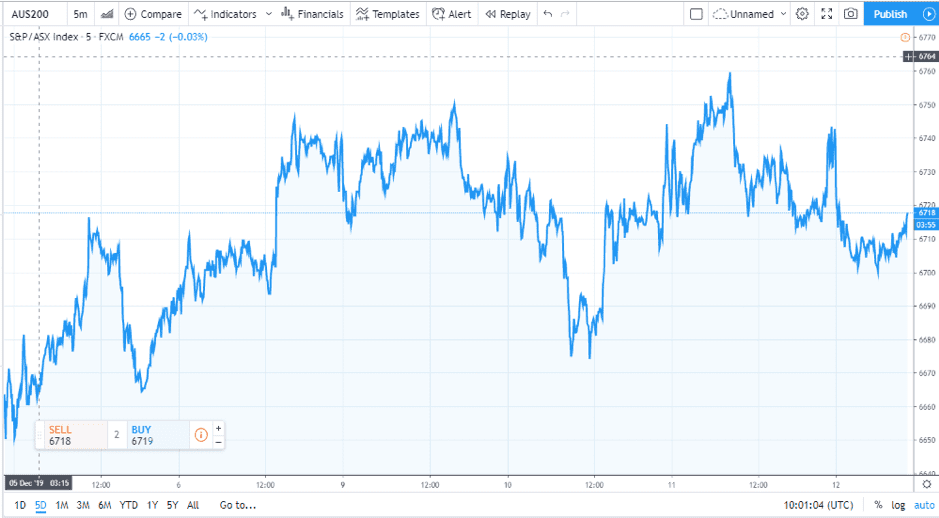
Task: Open the 5m timeframe dropdown
Action: click(80, 14)
